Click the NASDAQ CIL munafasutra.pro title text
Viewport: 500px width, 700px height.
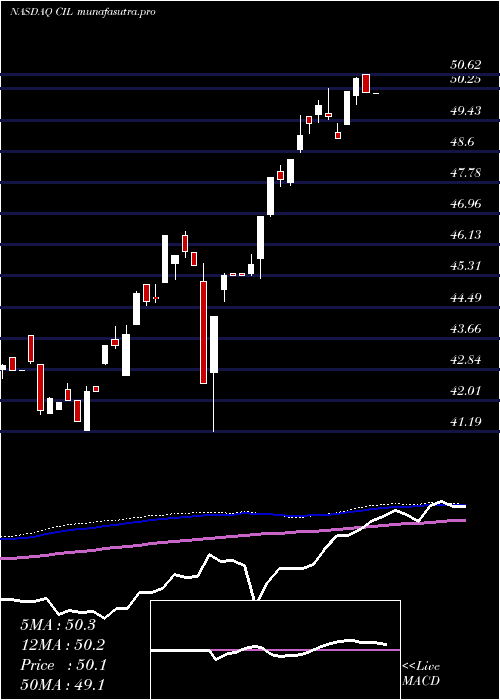[x=83, y=12]
